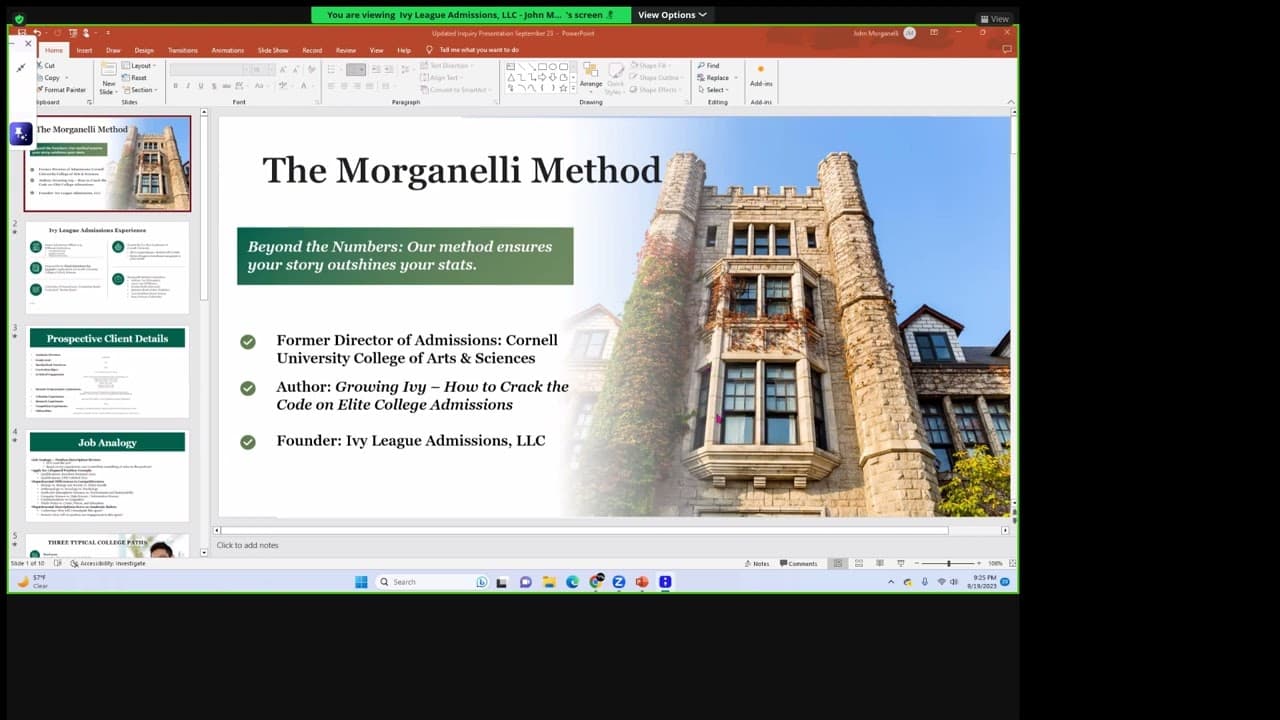
Task: Open the Animations tab
Action: tap(227, 50)
